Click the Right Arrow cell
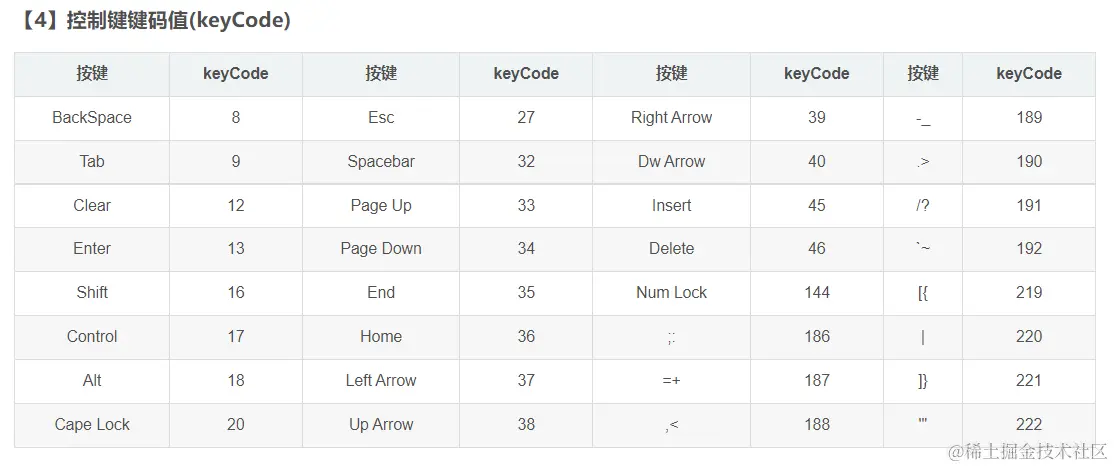The image size is (1114, 468). [x=671, y=118]
